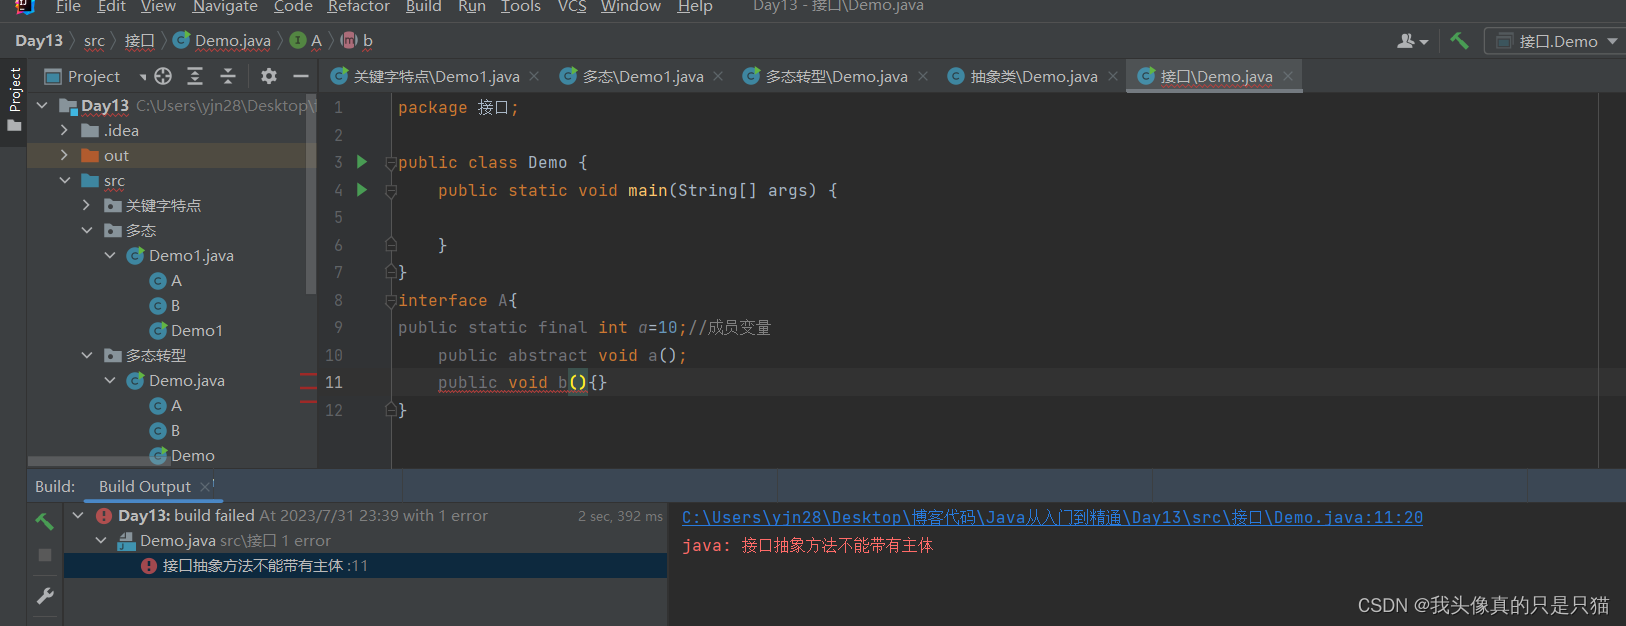Open the Help menu
The height and width of the screenshot is (626, 1626).
pos(695,7)
